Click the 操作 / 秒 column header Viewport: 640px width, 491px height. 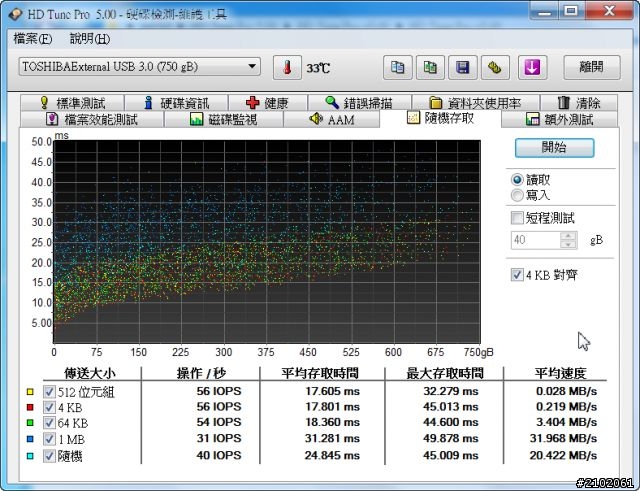(x=201, y=373)
